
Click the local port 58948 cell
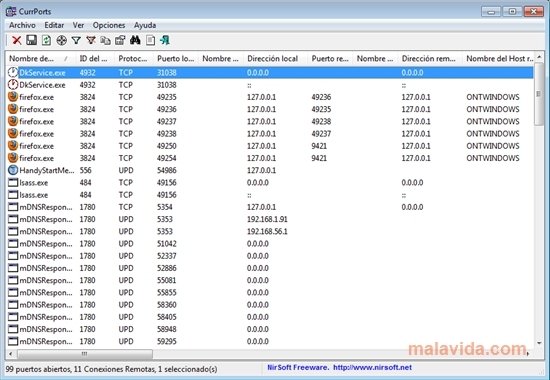click(x=167, y=329)
